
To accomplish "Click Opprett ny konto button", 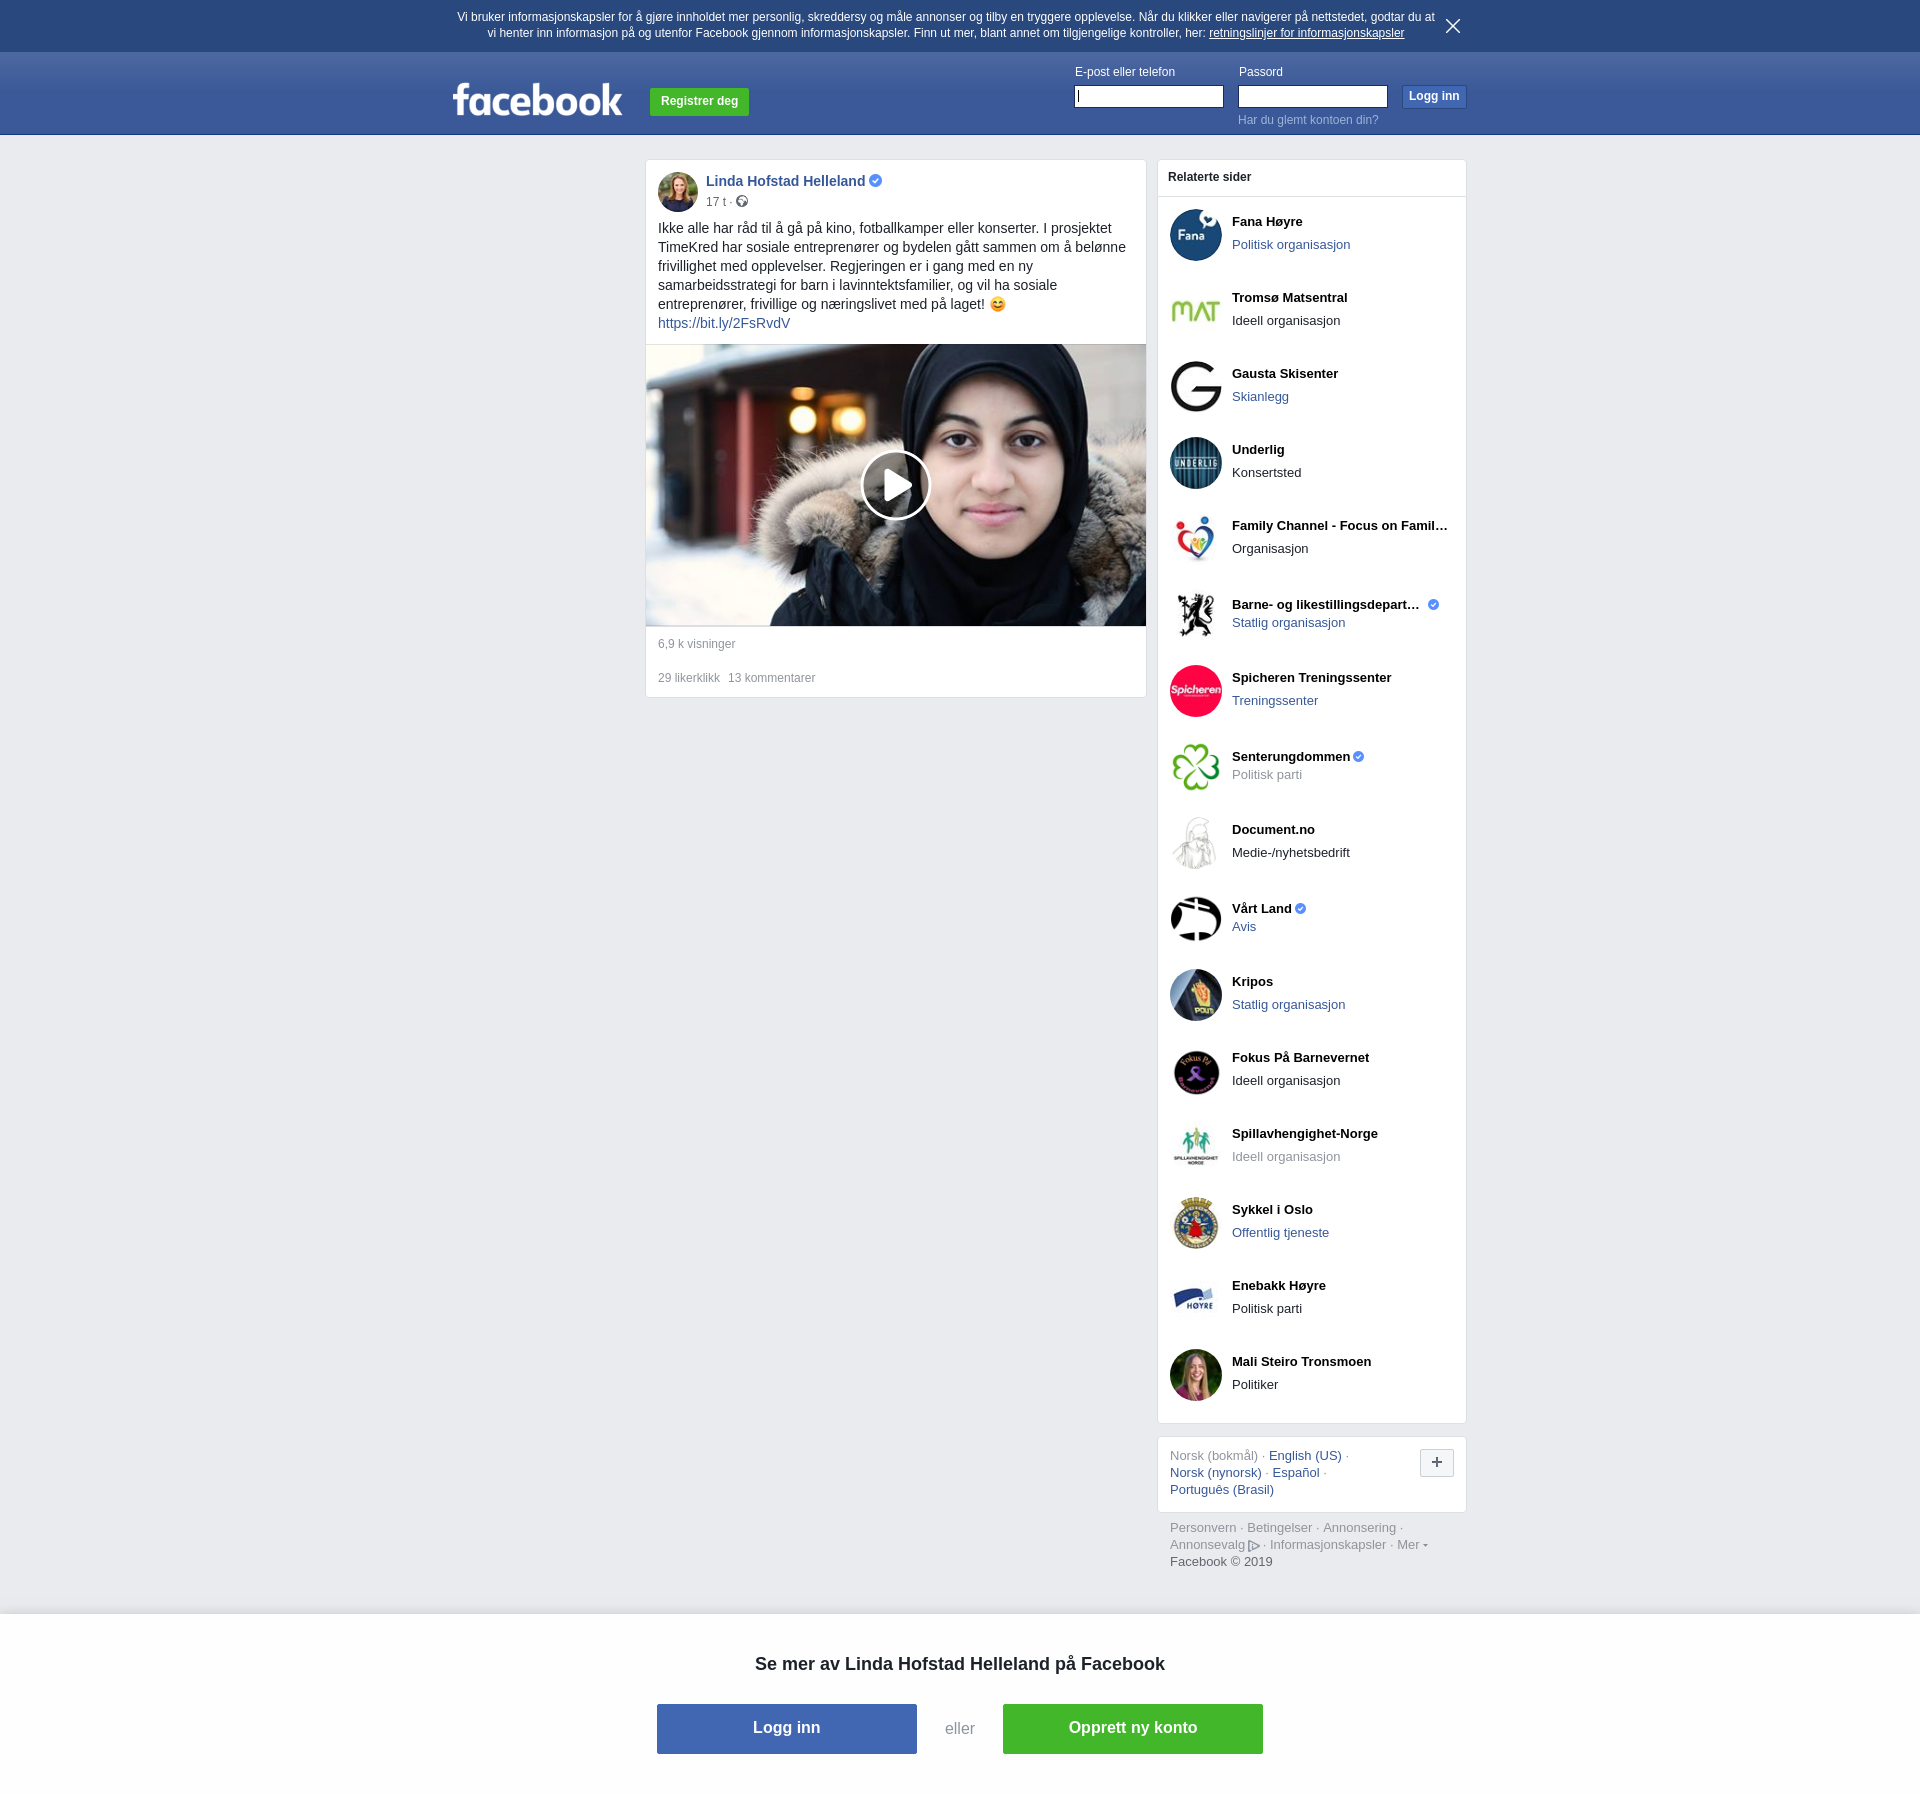I will click(1133, 1728).
